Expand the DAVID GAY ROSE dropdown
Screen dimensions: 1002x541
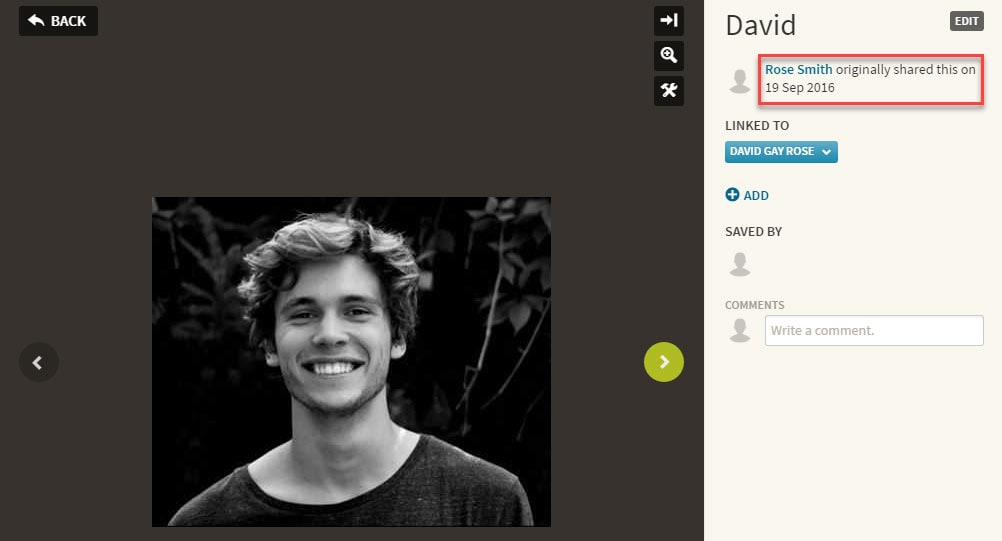(x=781, y=152)
